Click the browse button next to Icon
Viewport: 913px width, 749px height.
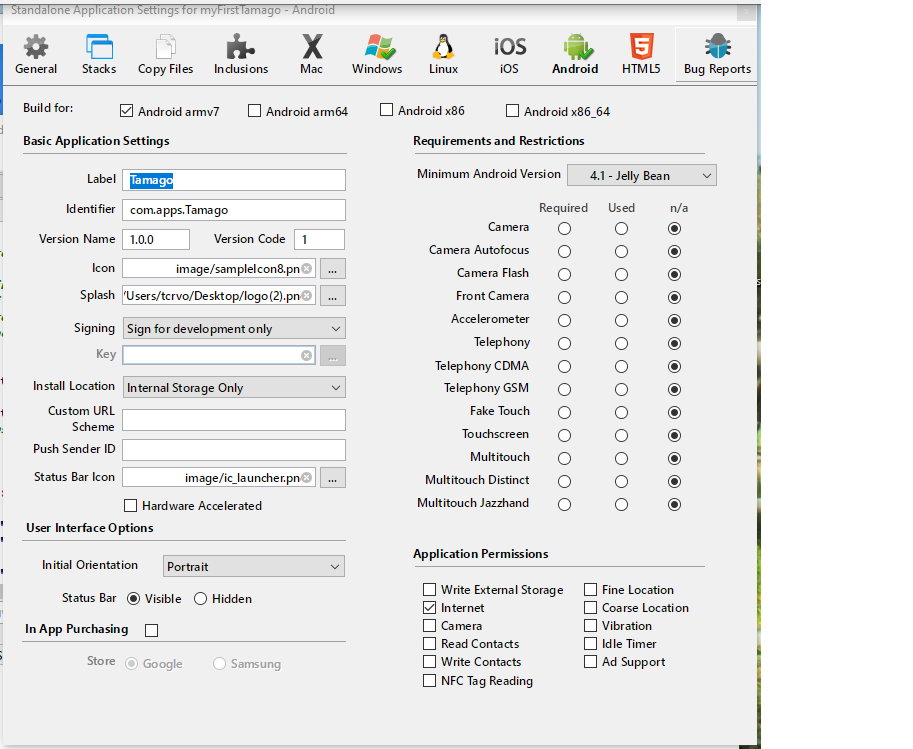point(333,269)
